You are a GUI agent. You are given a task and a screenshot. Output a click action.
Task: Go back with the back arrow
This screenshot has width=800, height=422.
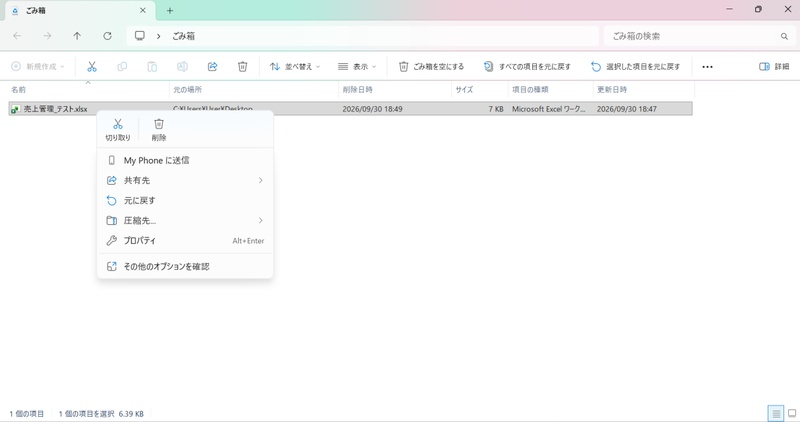click(17, 36)
